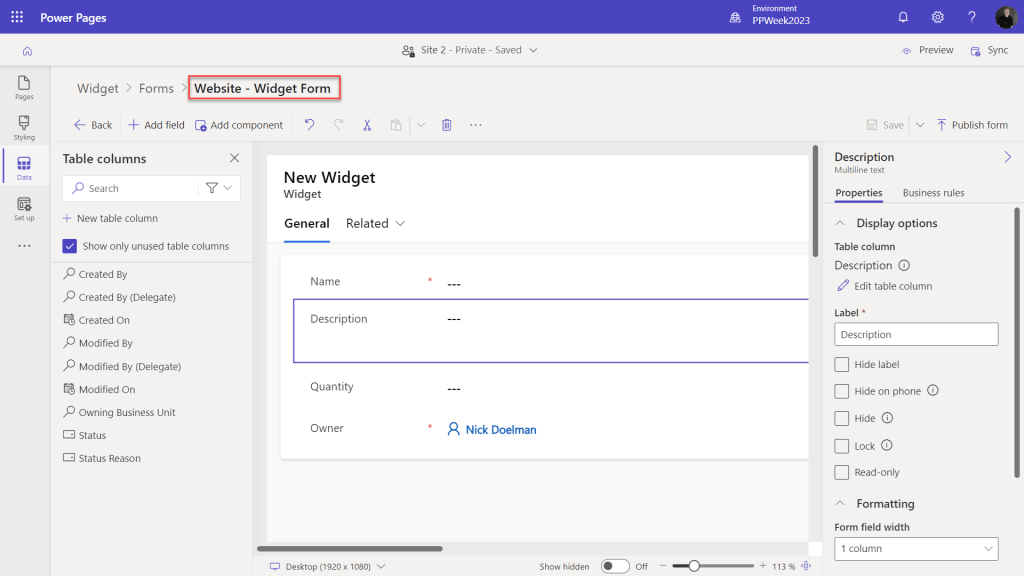Delete the selected Description field
This screenshot has width=1024, height=576.
tap(446, 124)
